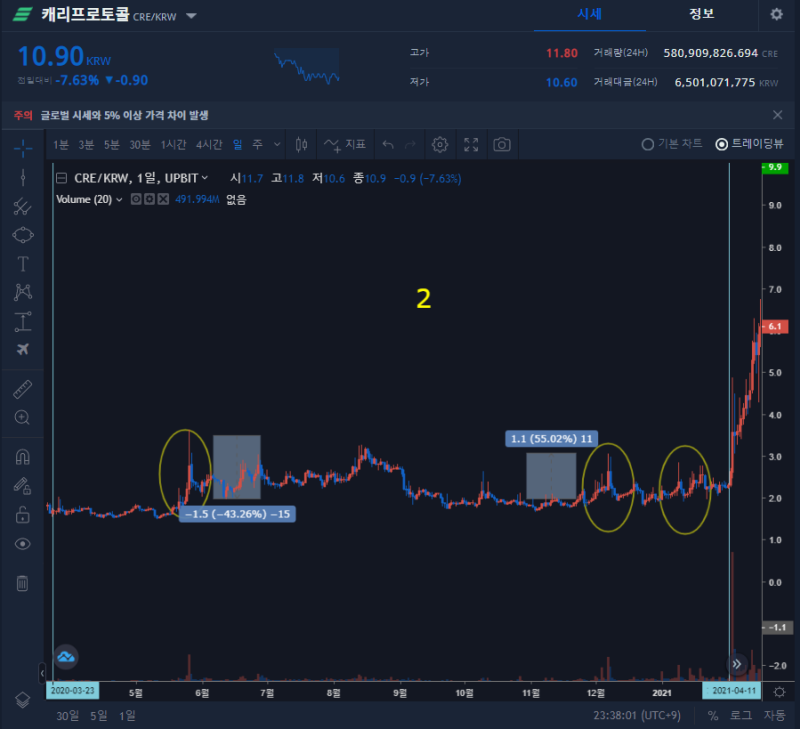
Task: Select the 1분 timeframe
Action: [61, 145]
